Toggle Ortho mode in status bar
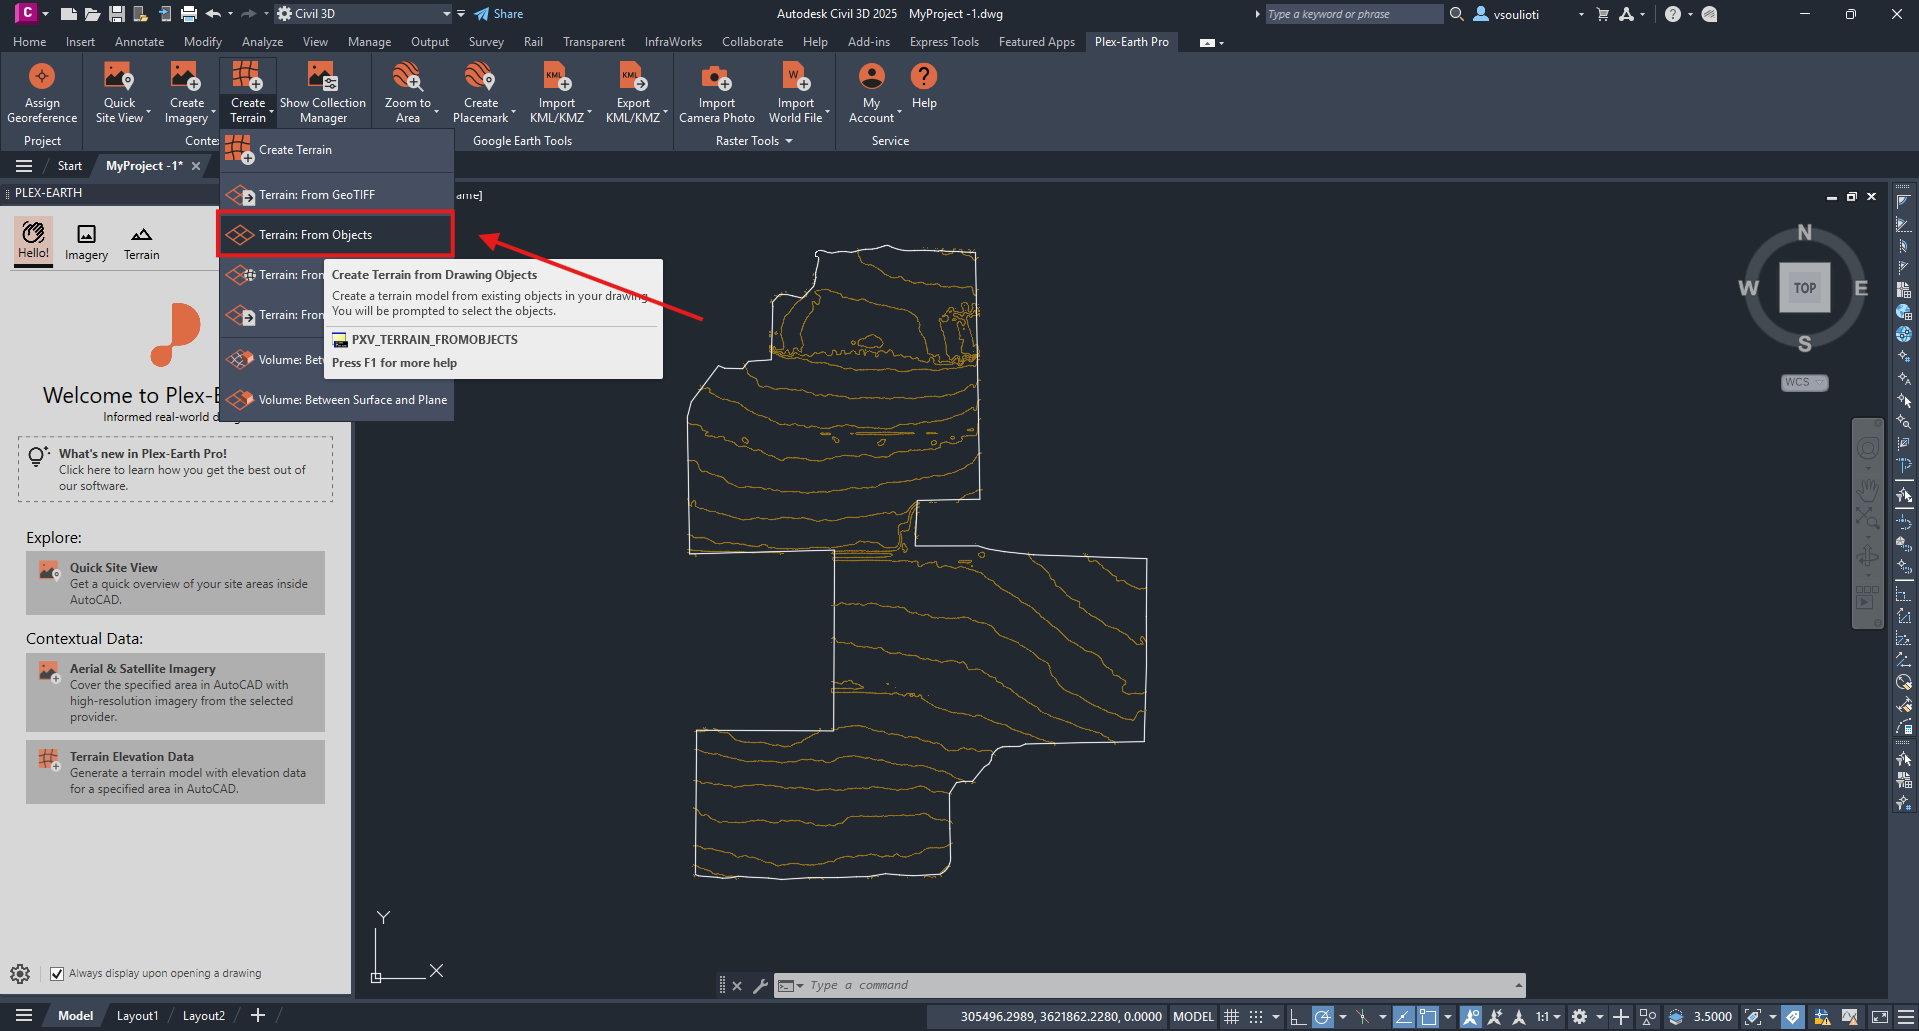 pyautogui.click(x=1298, y=1017)
